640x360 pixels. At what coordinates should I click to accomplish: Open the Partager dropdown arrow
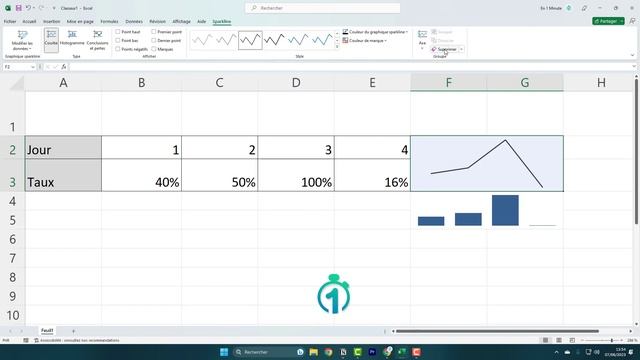click(622, 21)
